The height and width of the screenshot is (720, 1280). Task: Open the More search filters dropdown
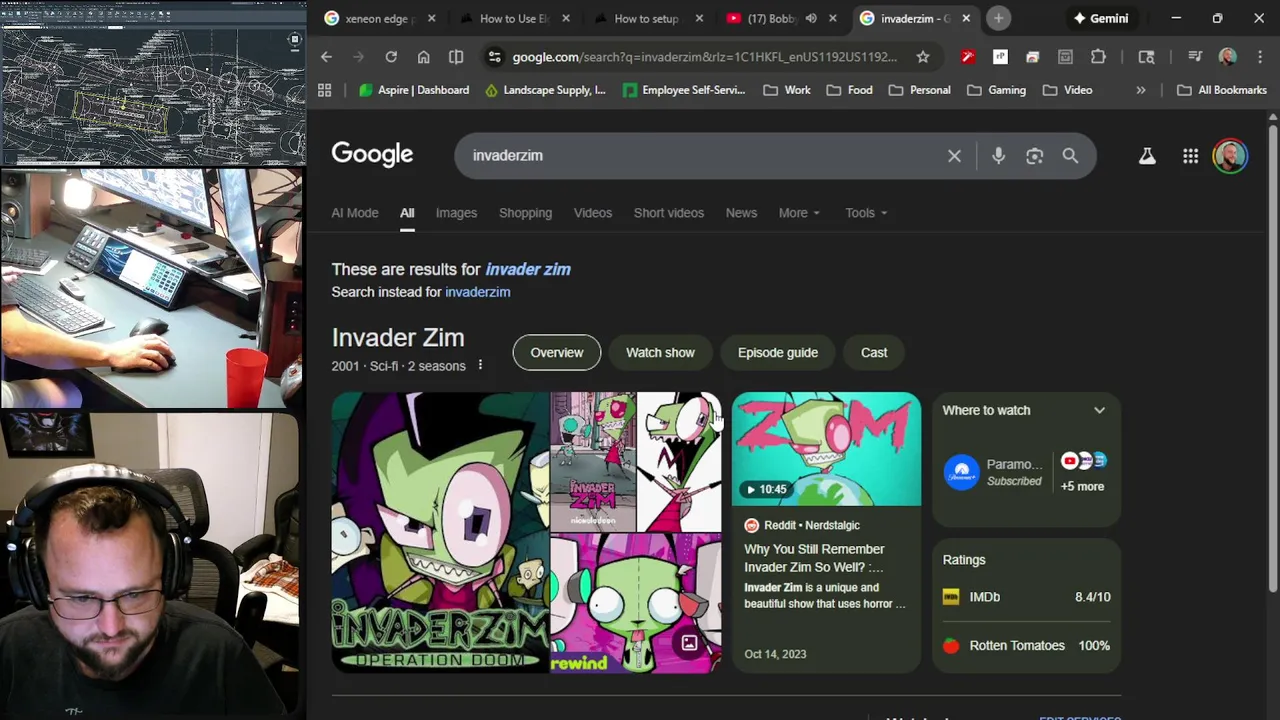pyautogui.click(x=799, y=213)
